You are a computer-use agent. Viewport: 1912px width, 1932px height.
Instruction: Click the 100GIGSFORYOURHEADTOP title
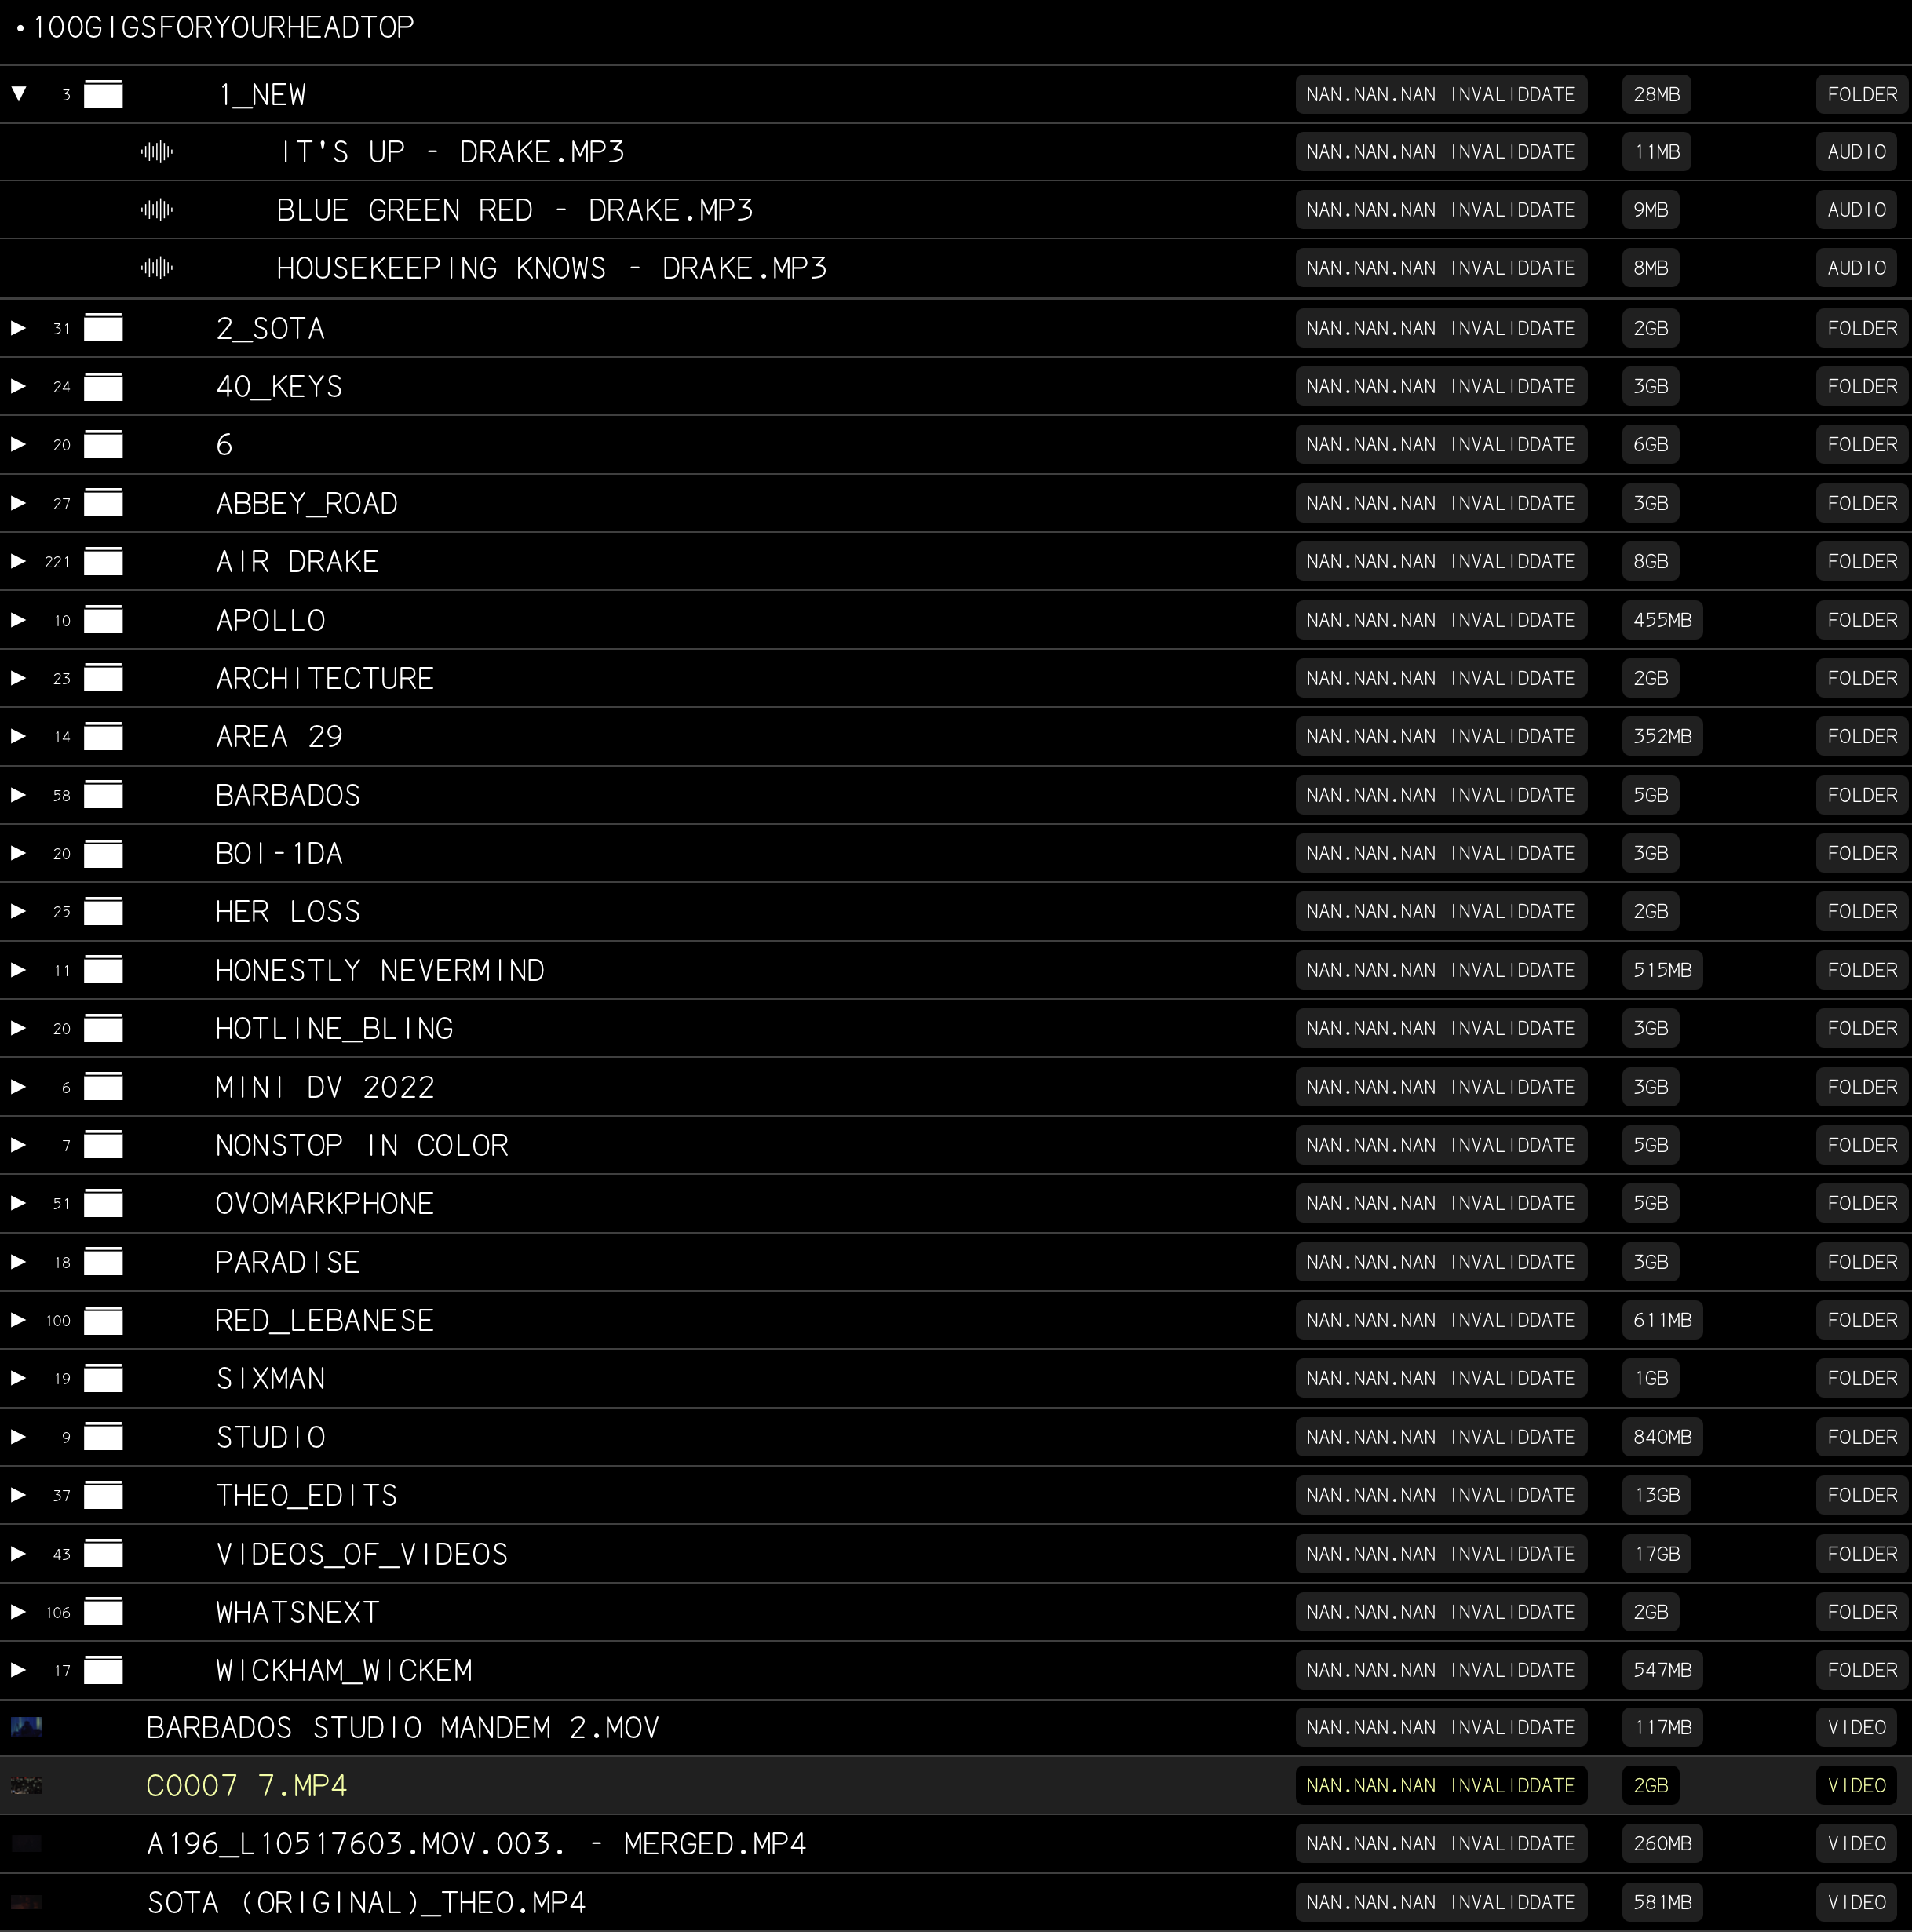(x=223, y=27)
